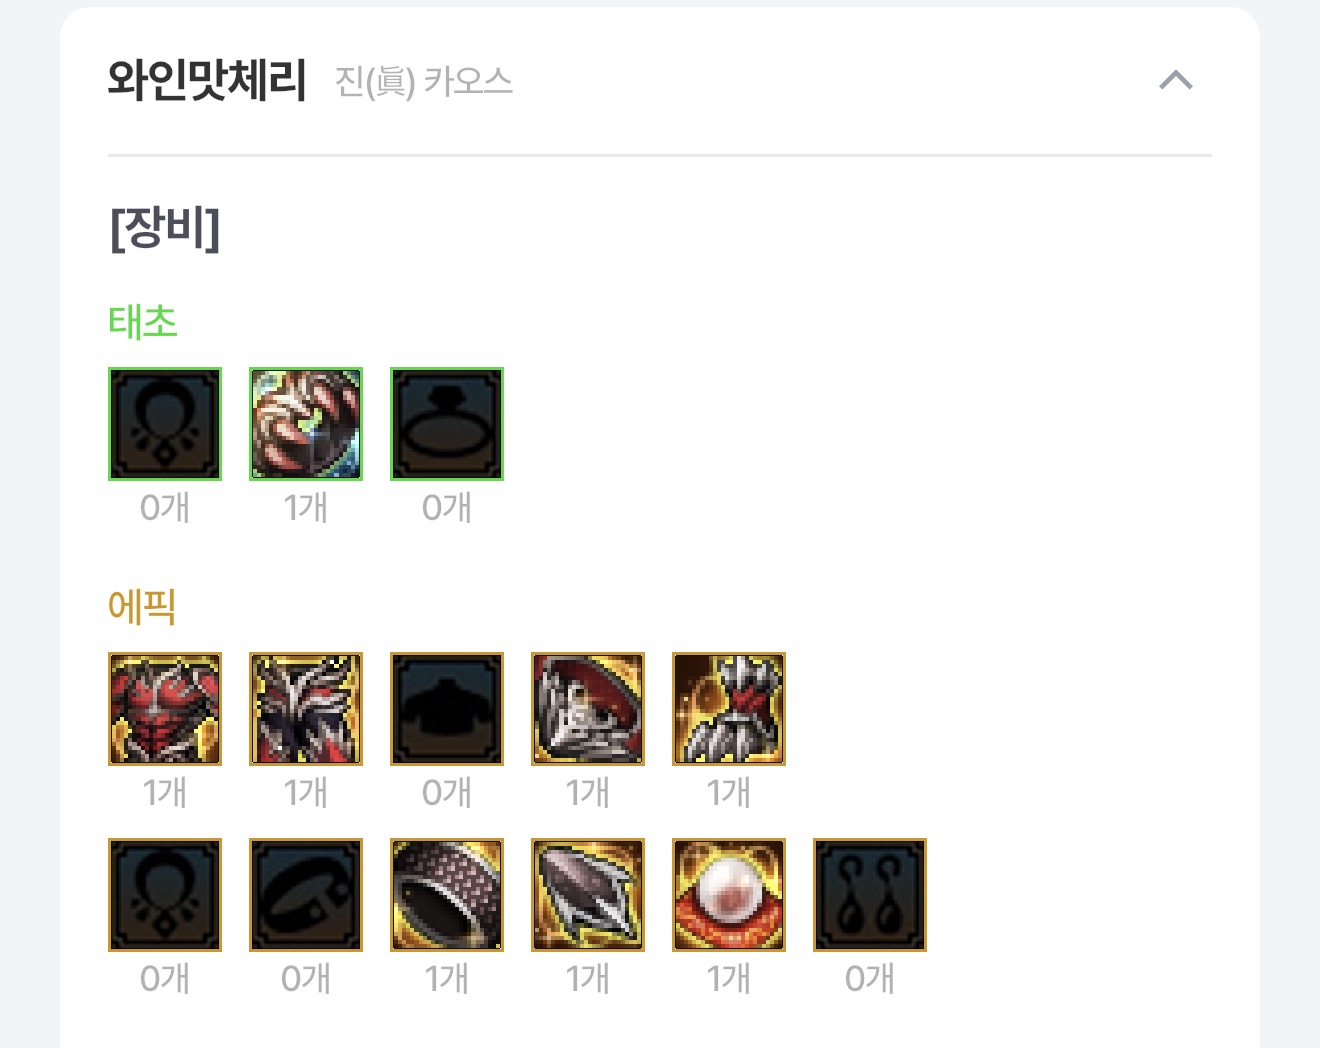This screenshot has width=1320, height=1048.
Task: Click the empty 태초 necklace slot icon
Action: pyautogui.click(x=165, y=424)
